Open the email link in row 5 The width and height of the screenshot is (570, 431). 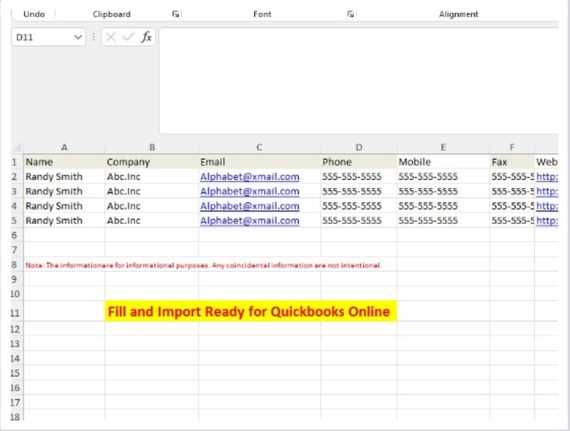coord(250,221)
